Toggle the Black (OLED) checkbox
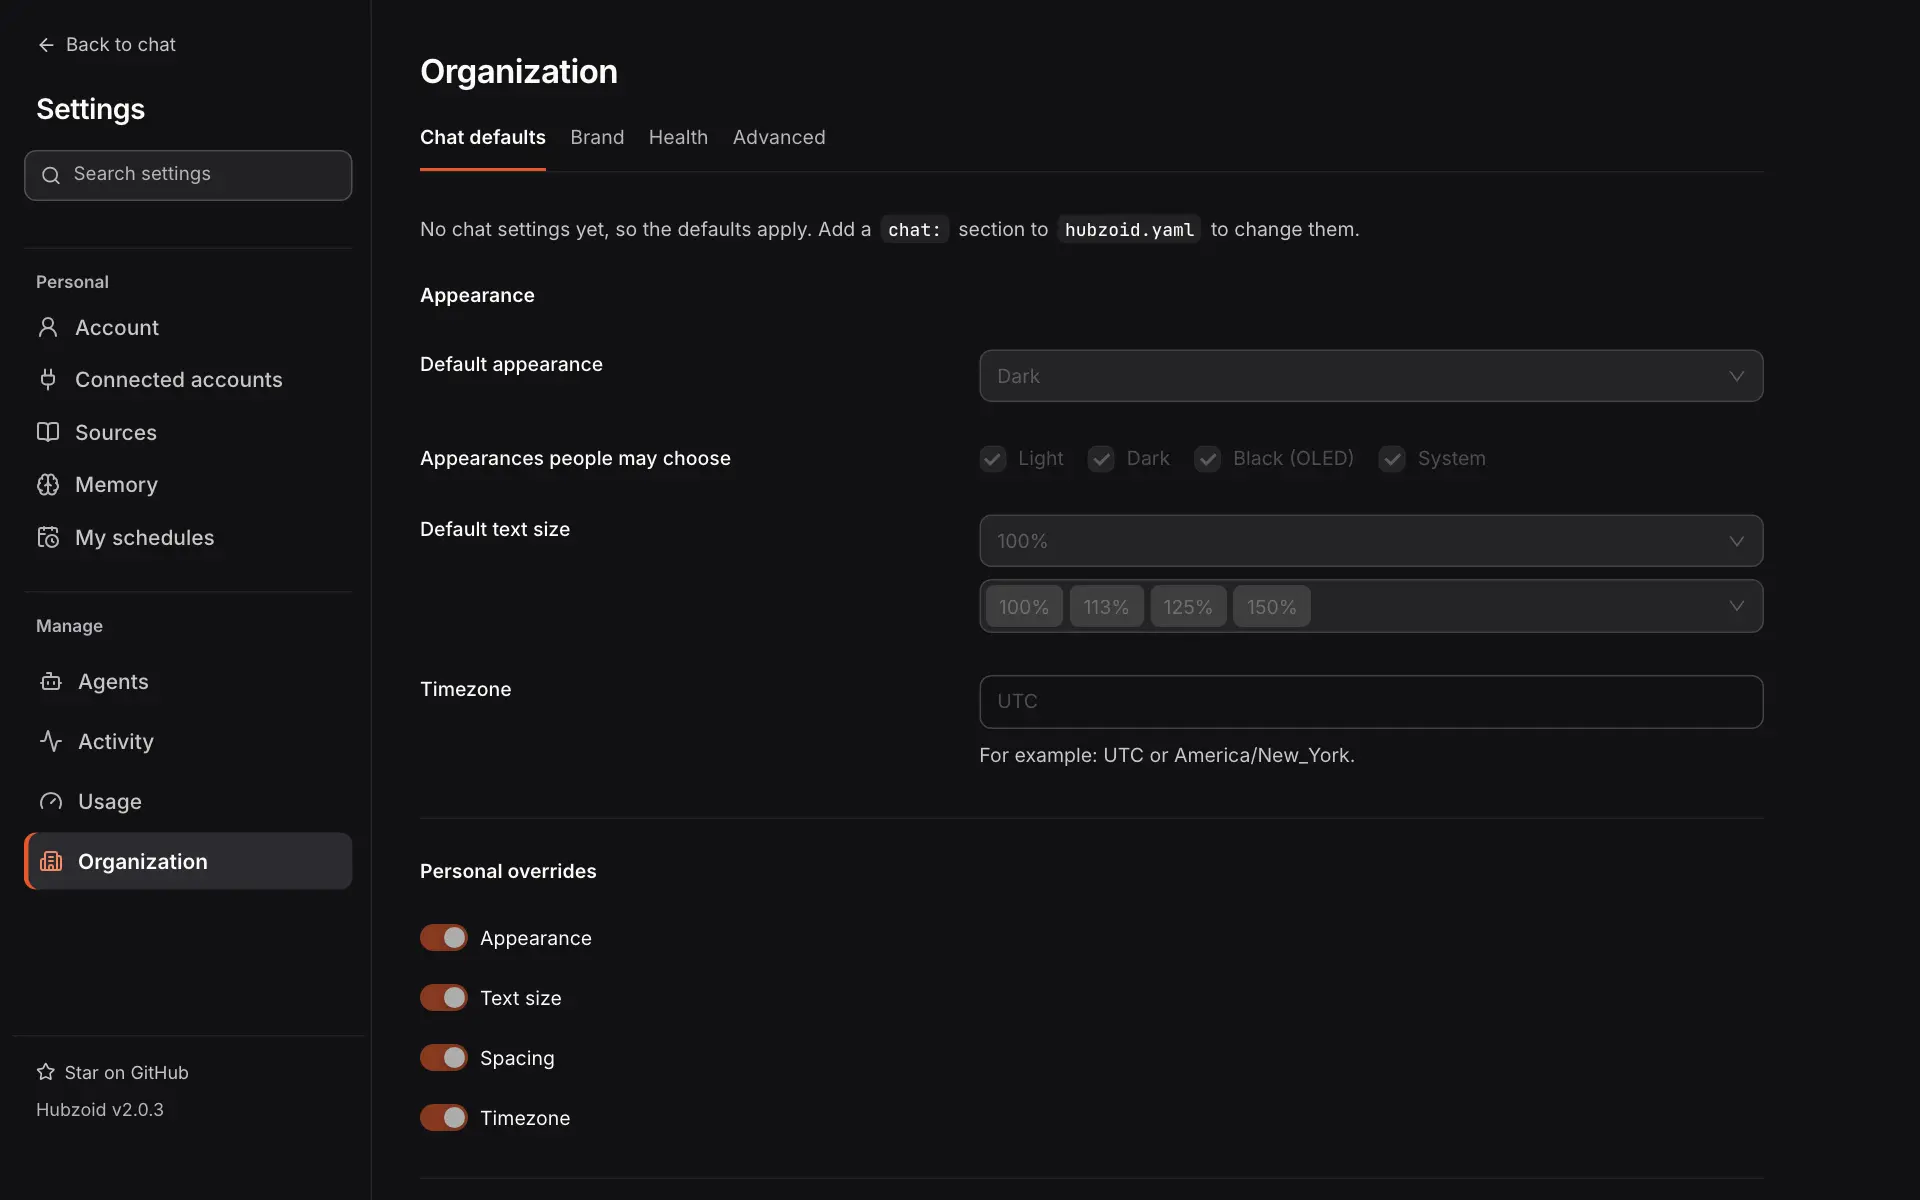This screenshot has height=1200, width=1920. pyautogui.click(x=1208, y=459)
